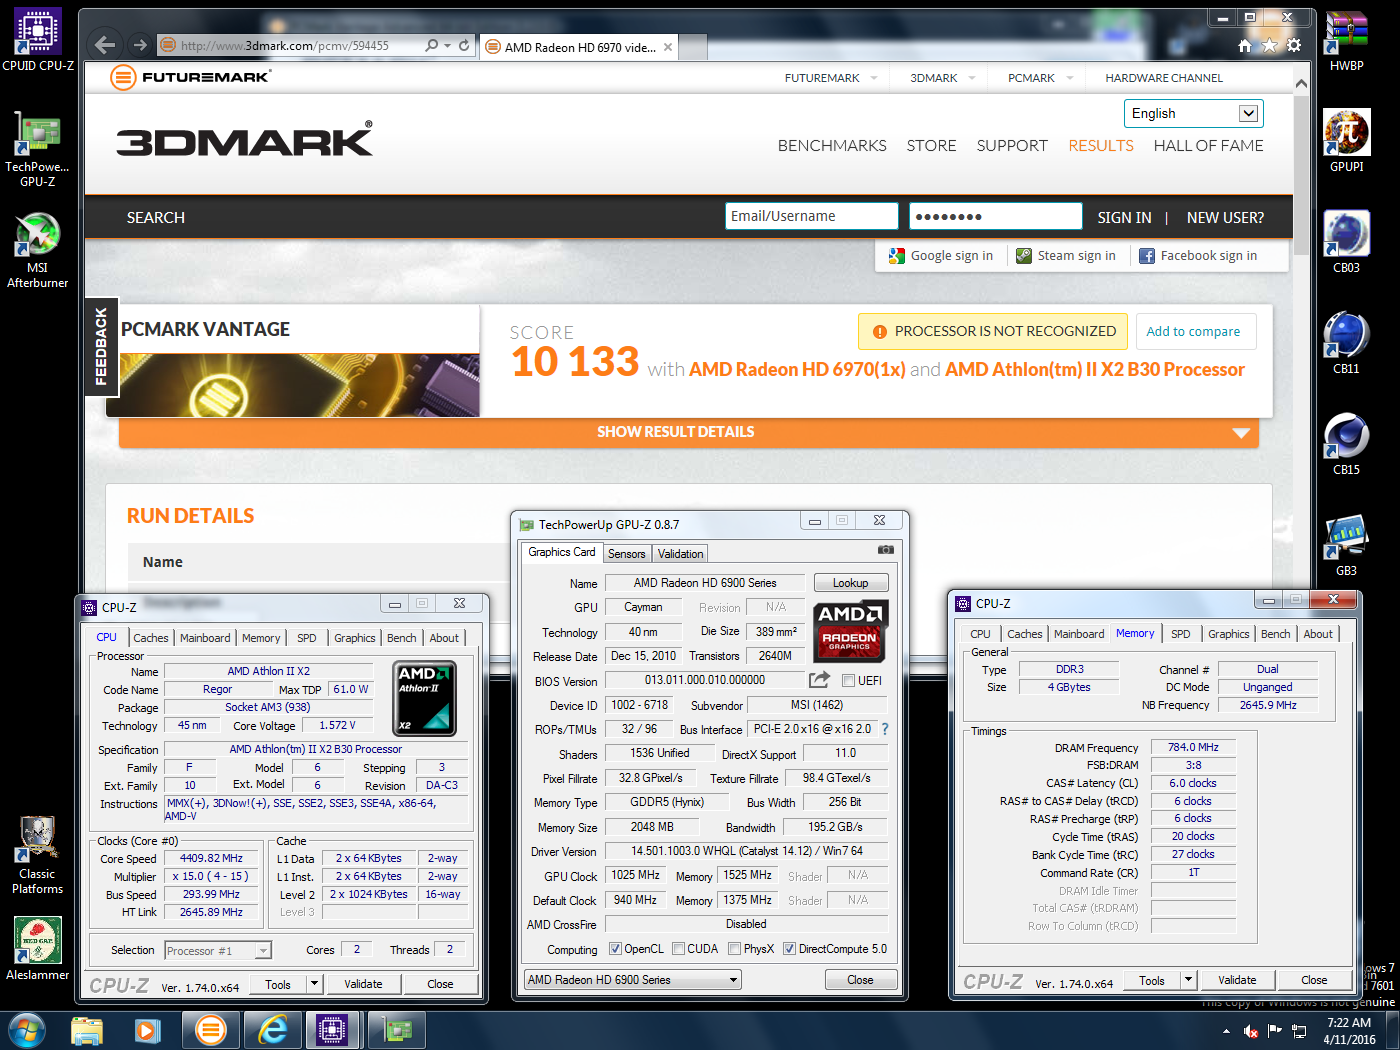Image resolution: width=1400 pixels, height=1050 pixels.
Task: Open RESULTS in 3DMark navigation
Action: pos(1101,145)
